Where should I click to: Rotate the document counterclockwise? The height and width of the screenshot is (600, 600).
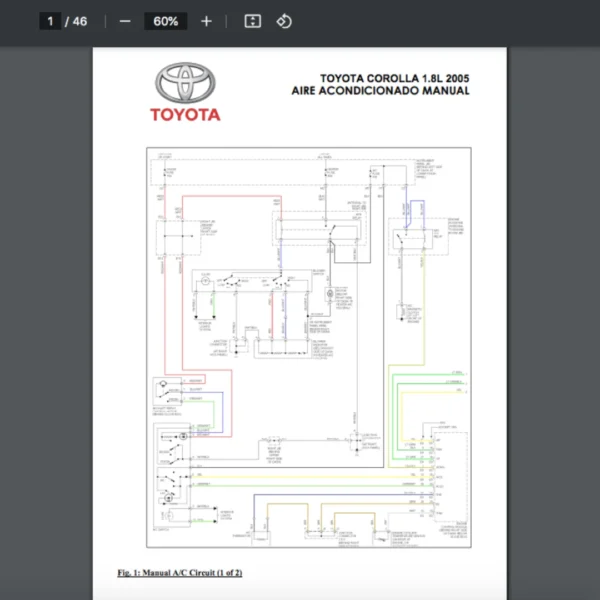coord(284,21)
